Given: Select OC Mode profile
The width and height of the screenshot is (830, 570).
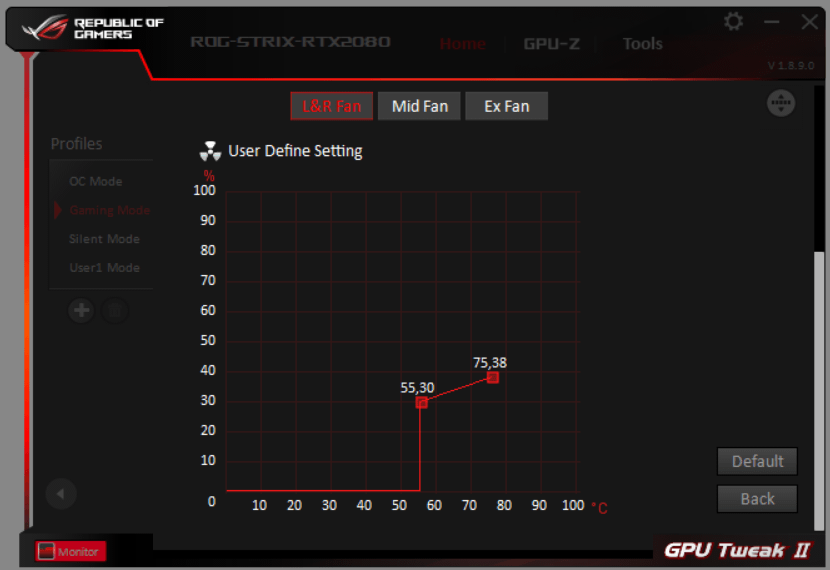Looking at the screenshot, I should click(96, 181).
